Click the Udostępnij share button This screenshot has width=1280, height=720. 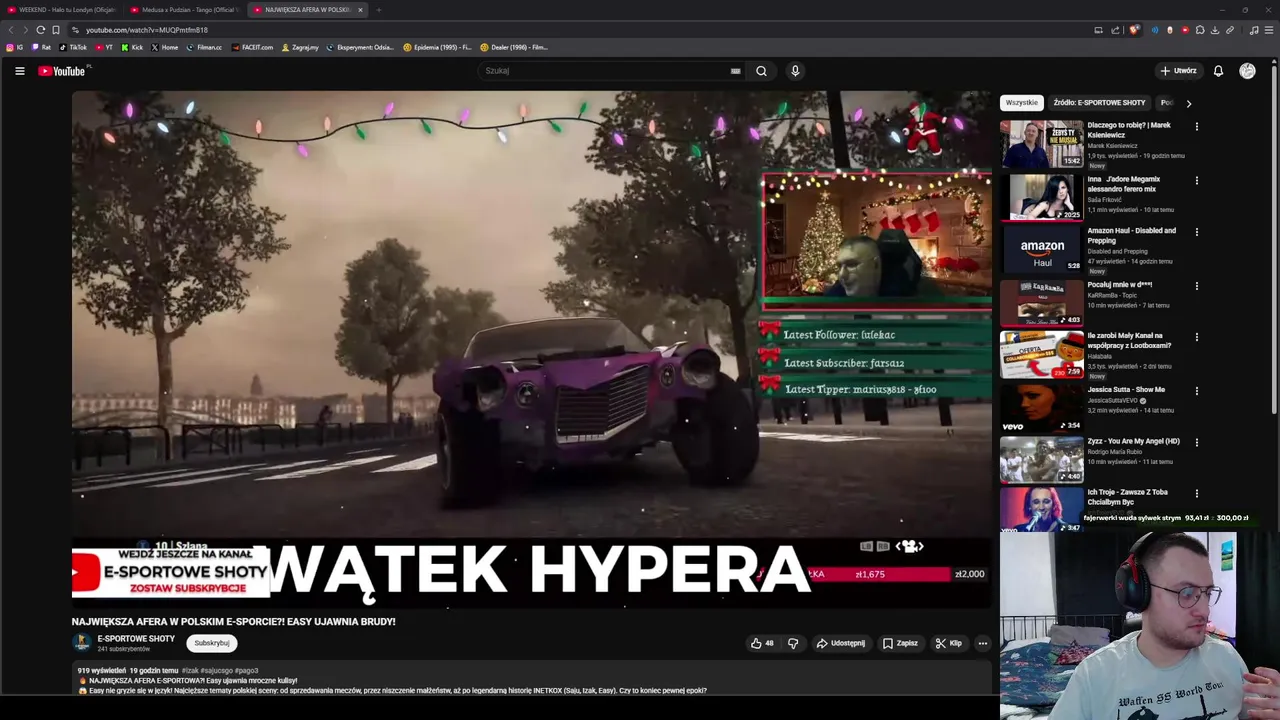click(840, 643)
